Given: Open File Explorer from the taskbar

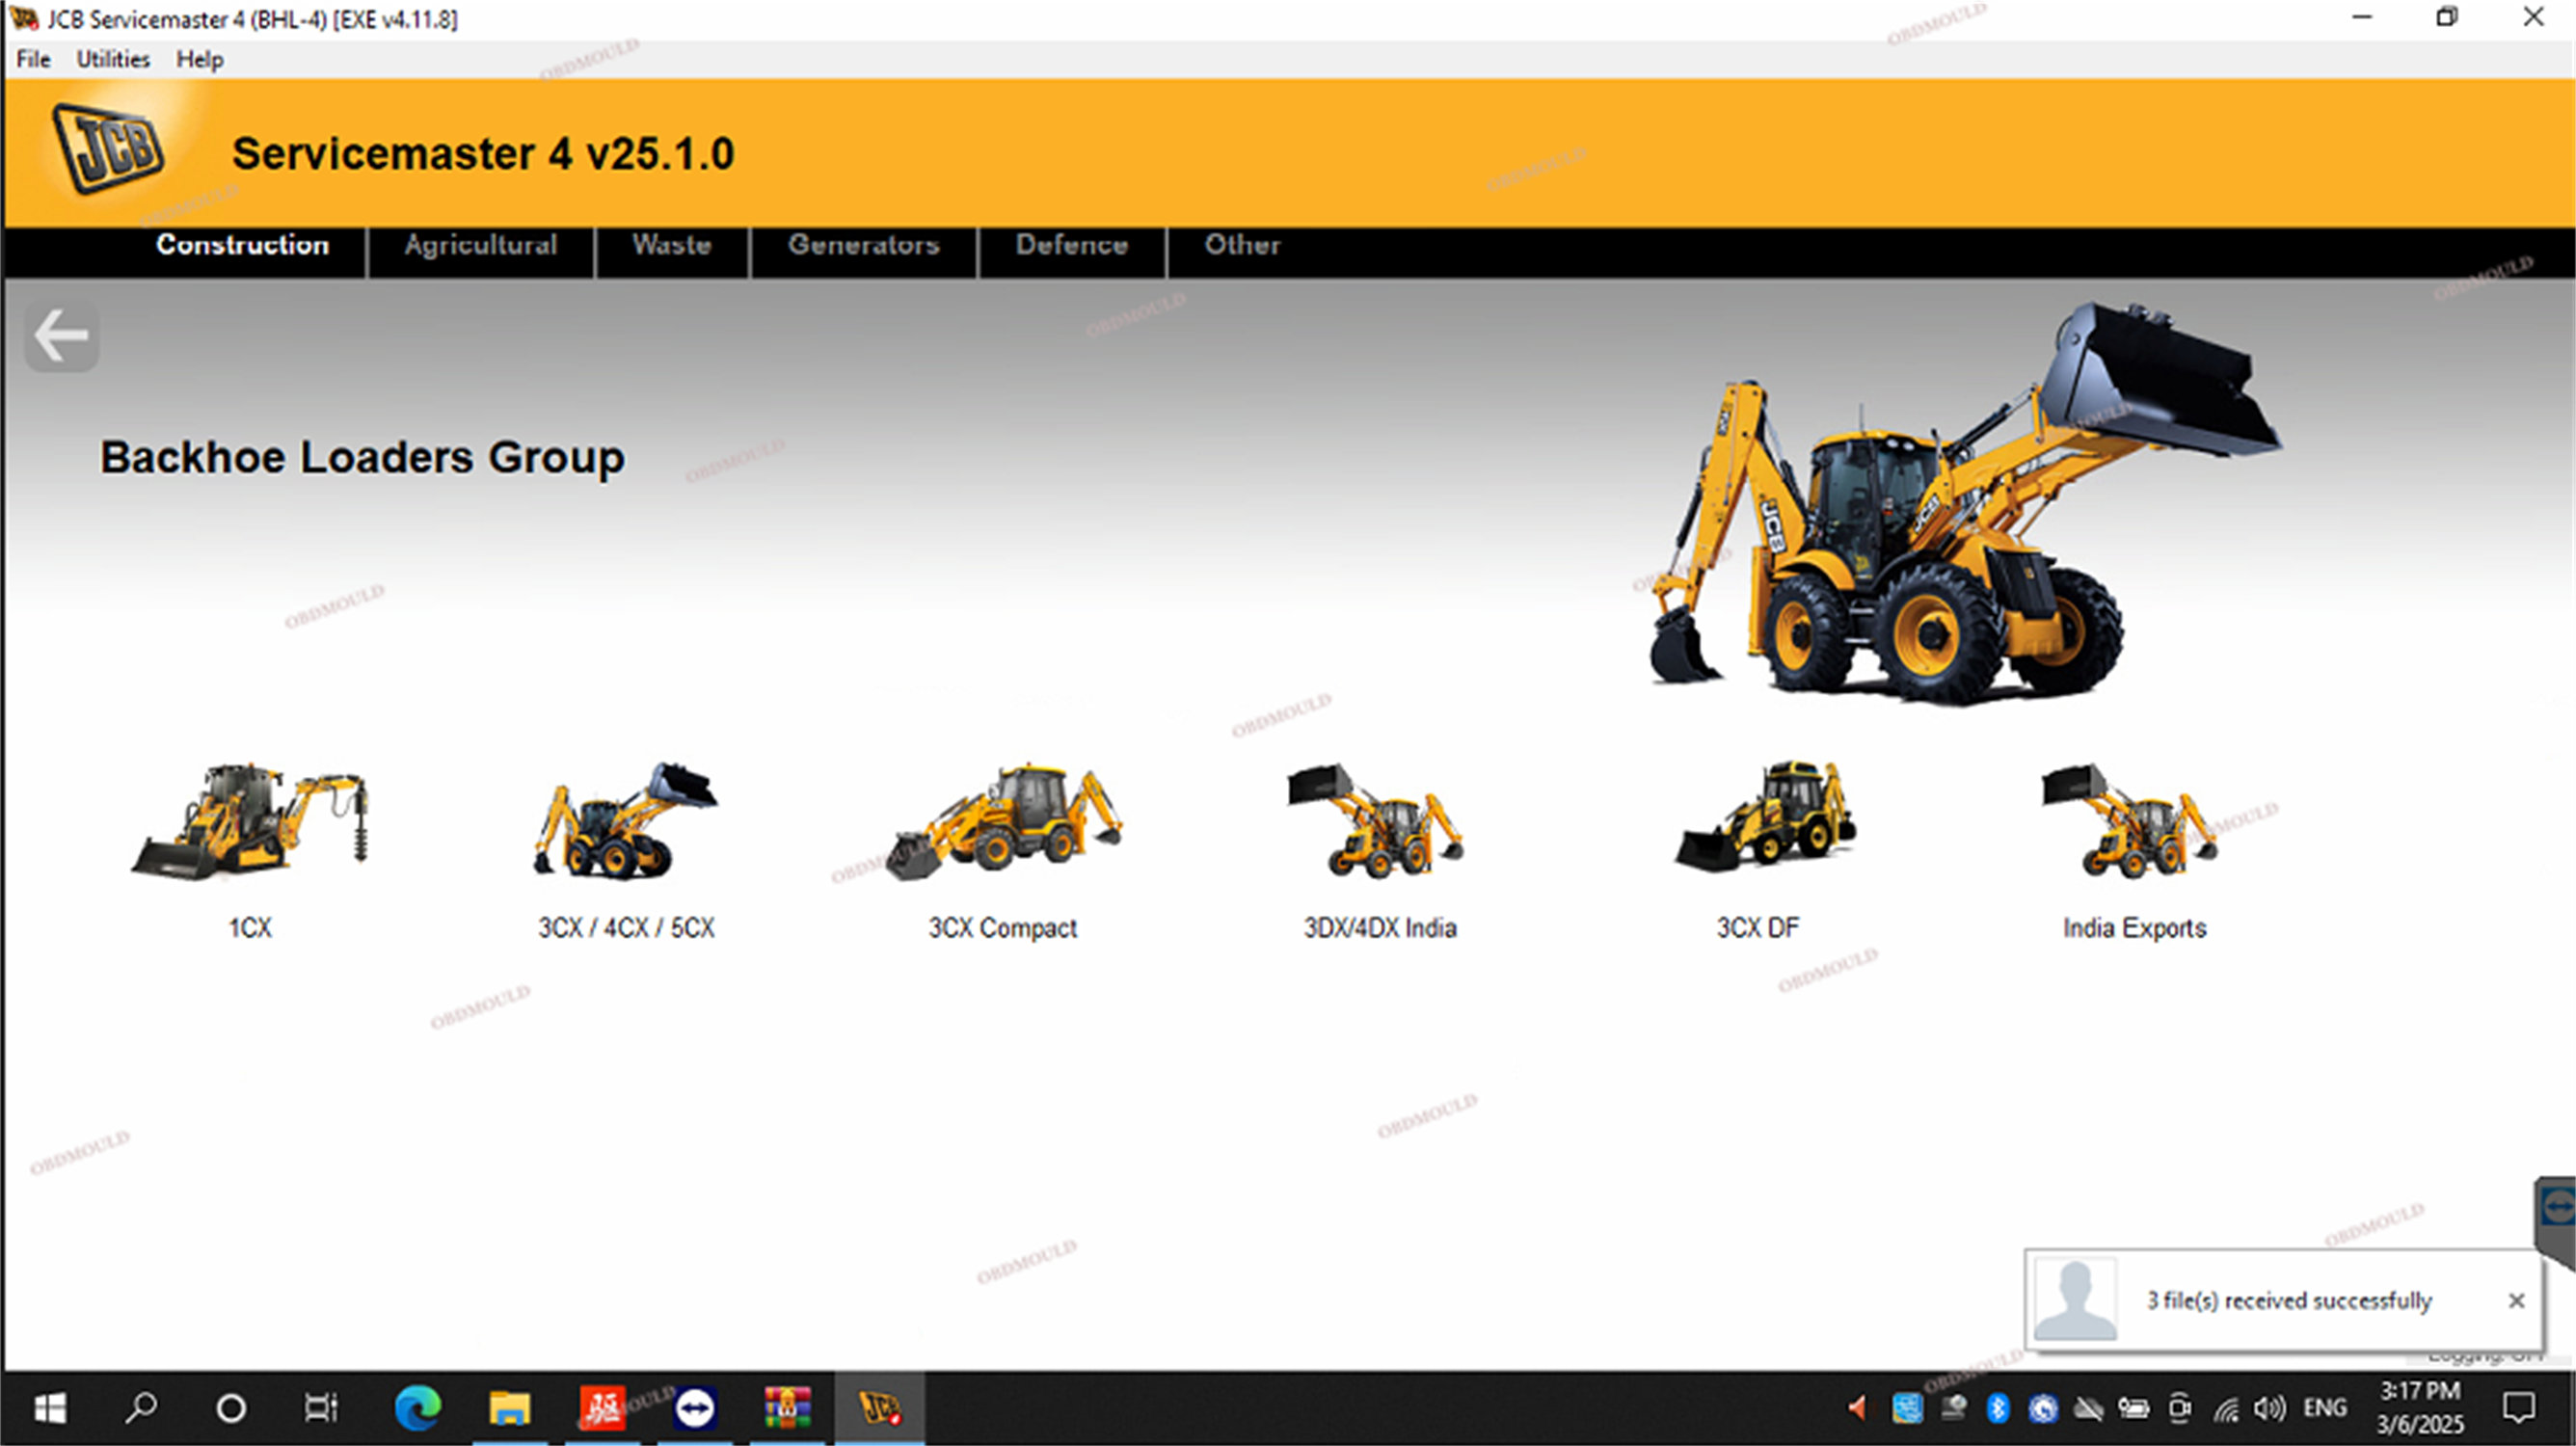Looking at the screenshot, I should 509,1408.
